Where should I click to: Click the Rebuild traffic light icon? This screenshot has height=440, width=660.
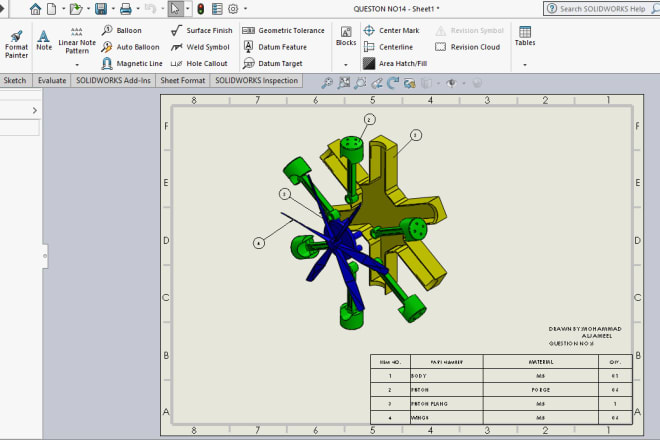tap(201, 9)
